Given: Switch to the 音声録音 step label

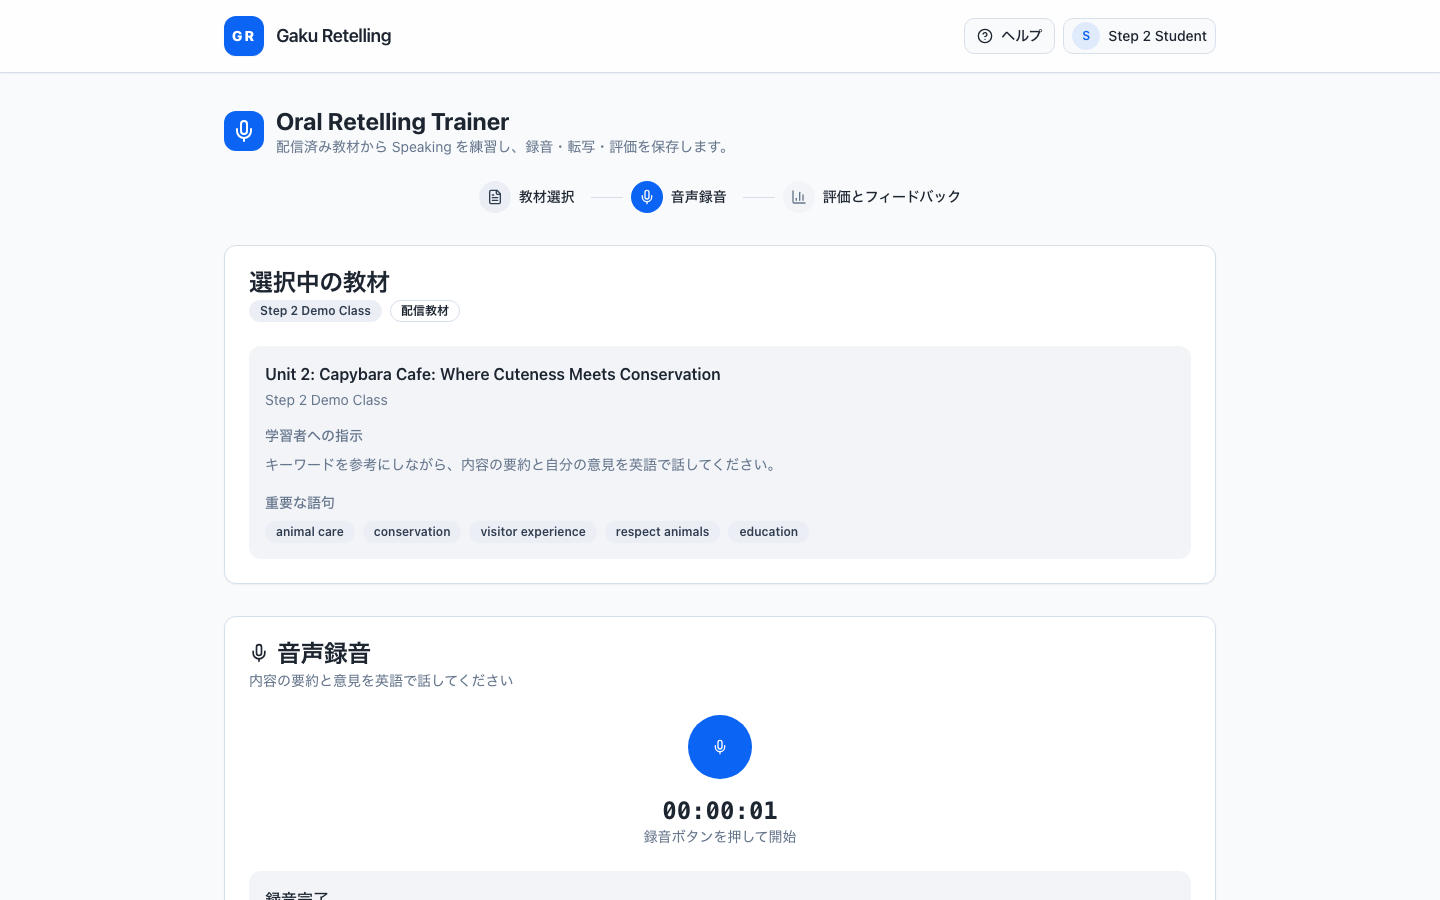Looking at the screenshot, I should (x=699, y=197).
